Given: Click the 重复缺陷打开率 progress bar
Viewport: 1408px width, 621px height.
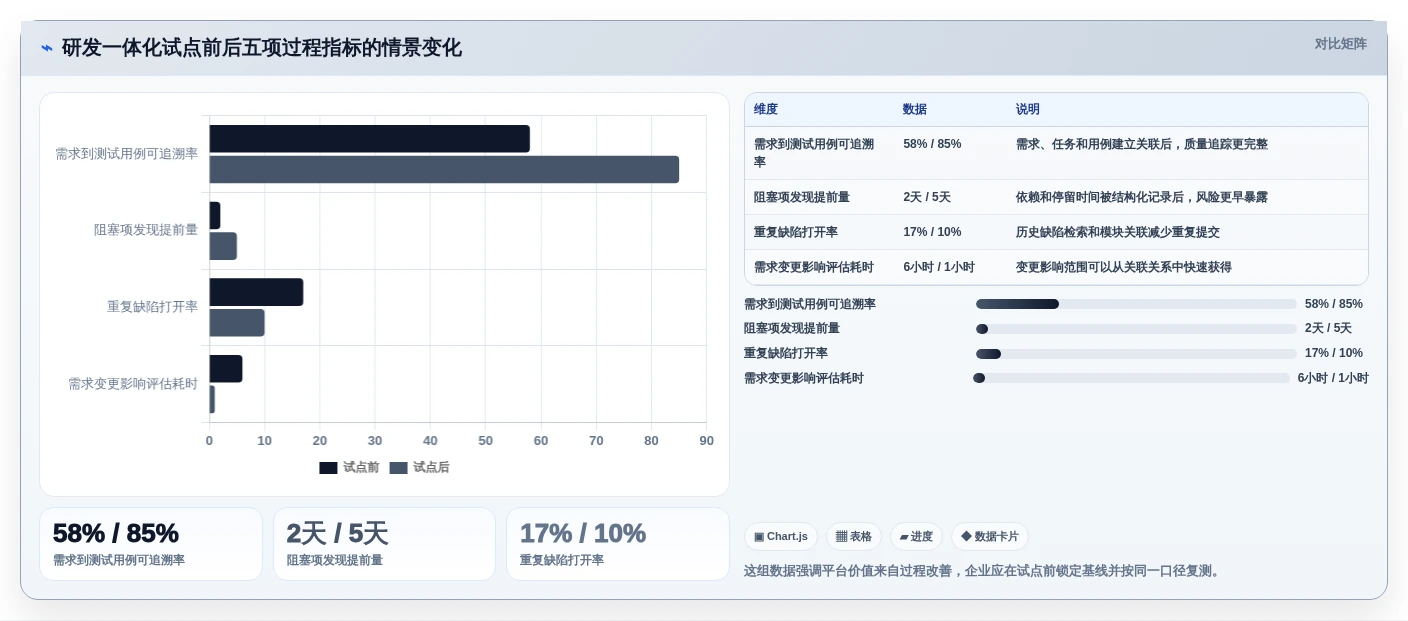Looking at the screenshot, I should (1136, 354).
